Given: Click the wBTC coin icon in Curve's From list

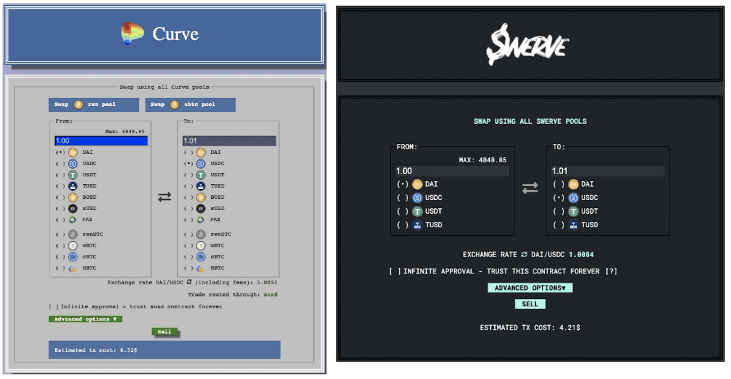Looking at the screenshot, I should pyautogui.click(x=73, y=246).
